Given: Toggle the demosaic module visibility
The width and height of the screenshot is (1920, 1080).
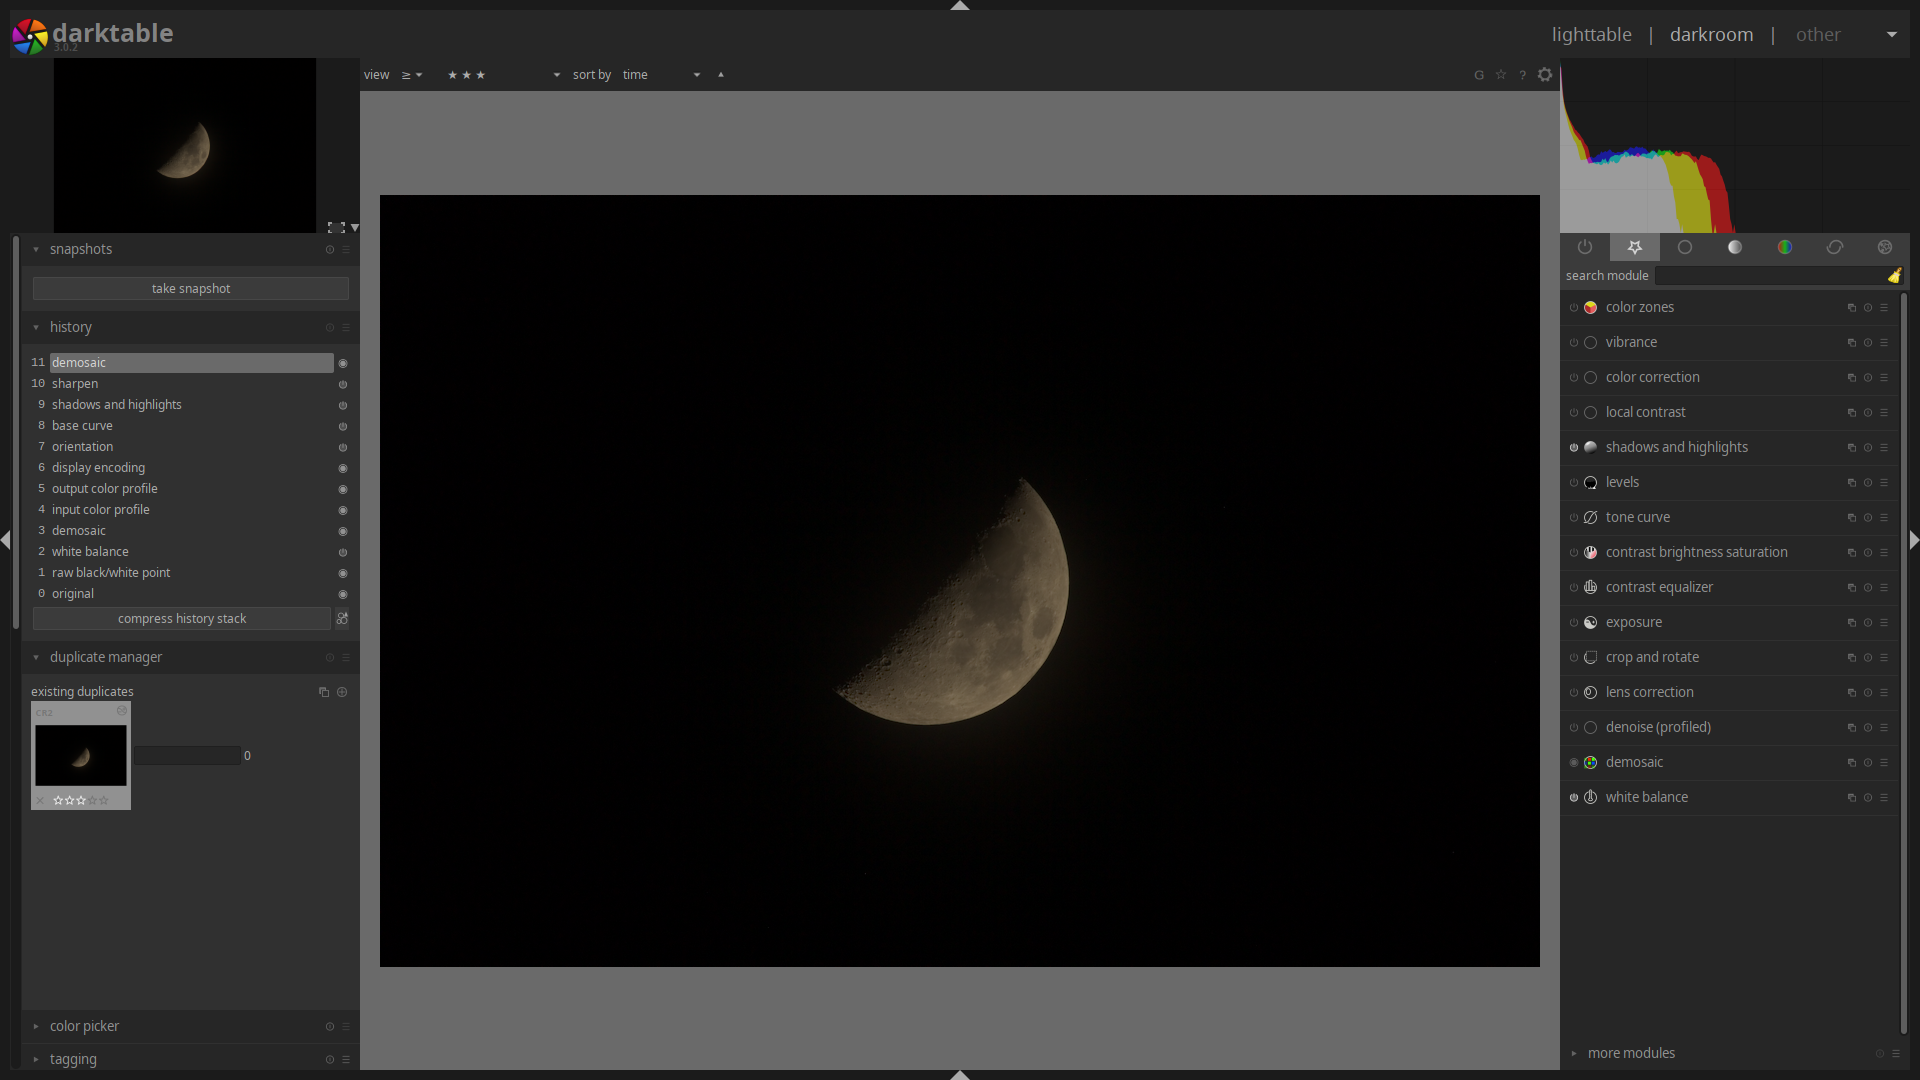Looking at the screenshot, I should [x=1575, y=762].
